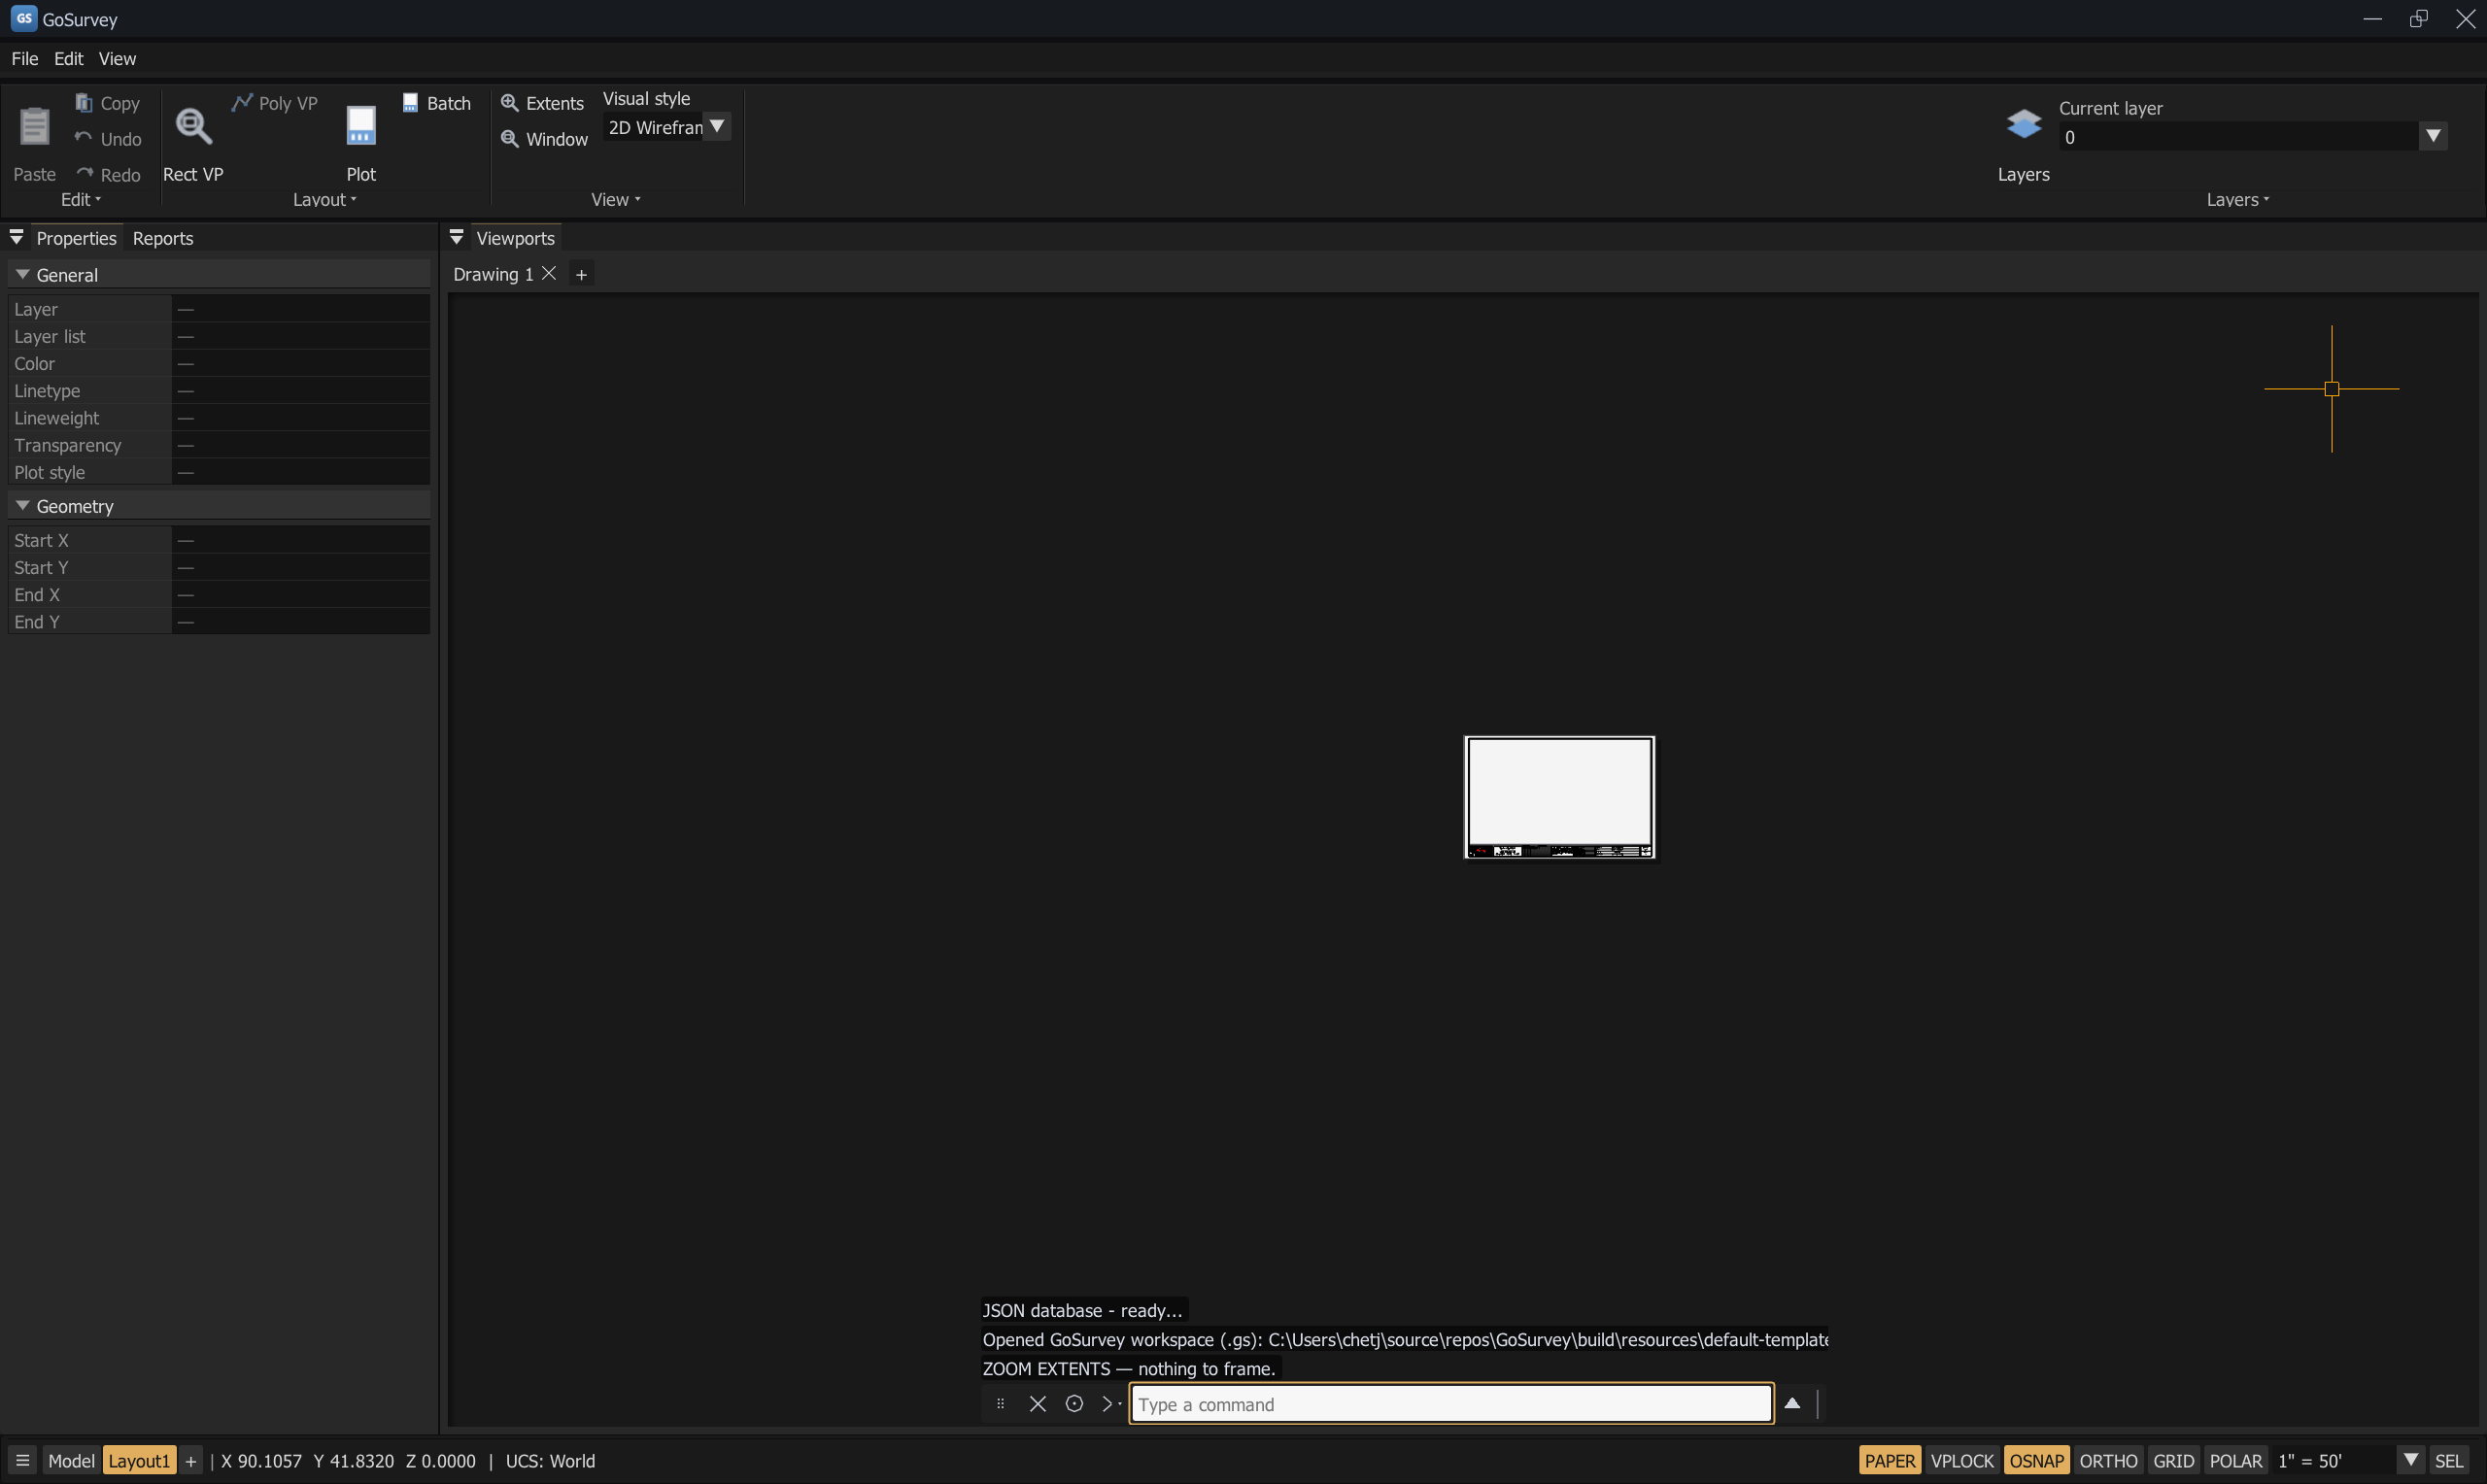Open the viewport scale dropdown arrow
The image size is (2487, 1484).
2410,1460
